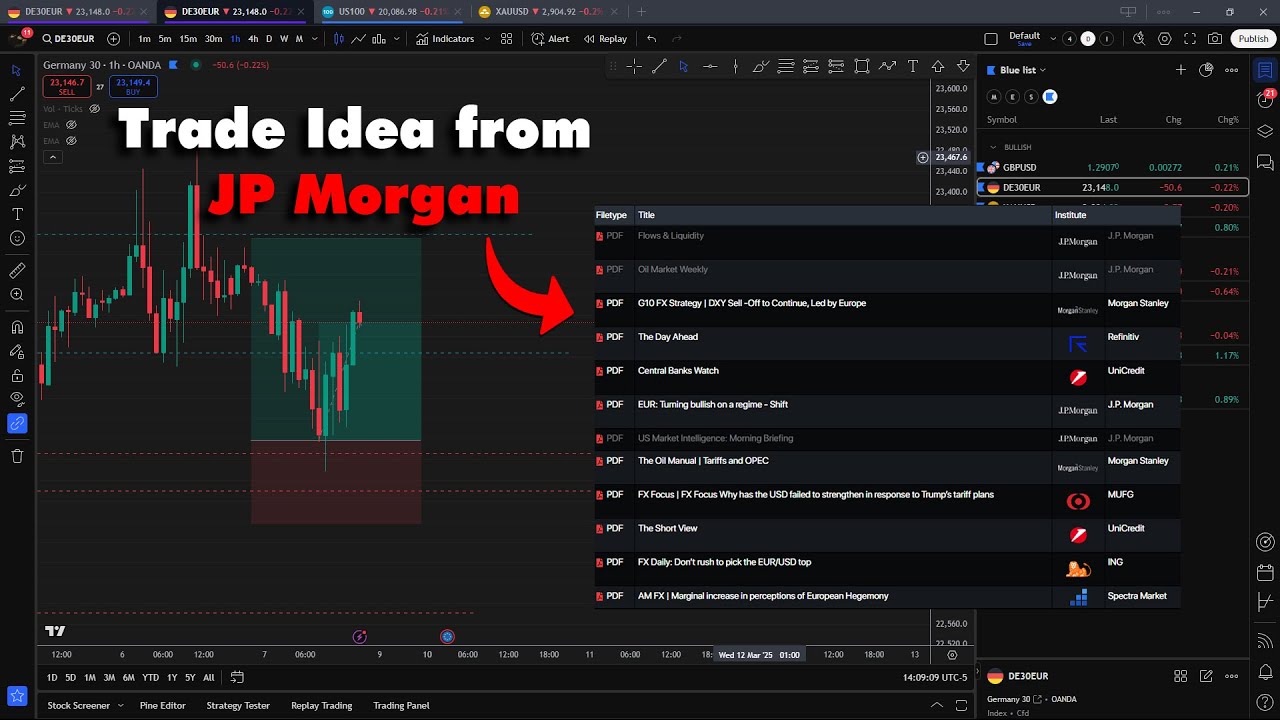Remove objects with trash icon

(17, 456)
